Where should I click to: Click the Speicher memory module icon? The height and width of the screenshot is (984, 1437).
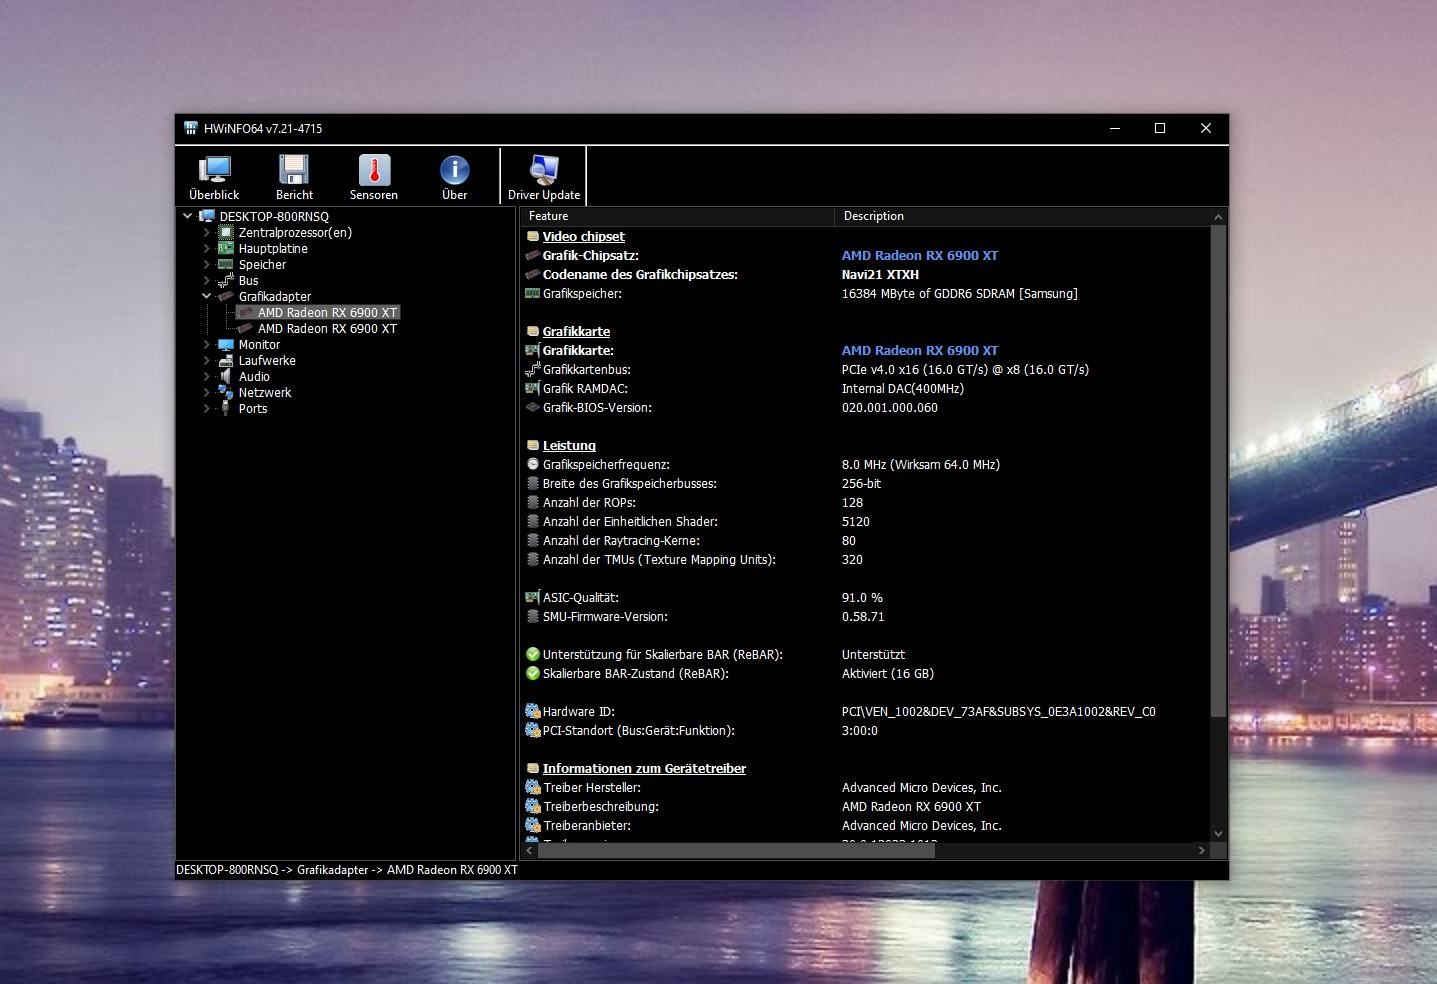226,264
